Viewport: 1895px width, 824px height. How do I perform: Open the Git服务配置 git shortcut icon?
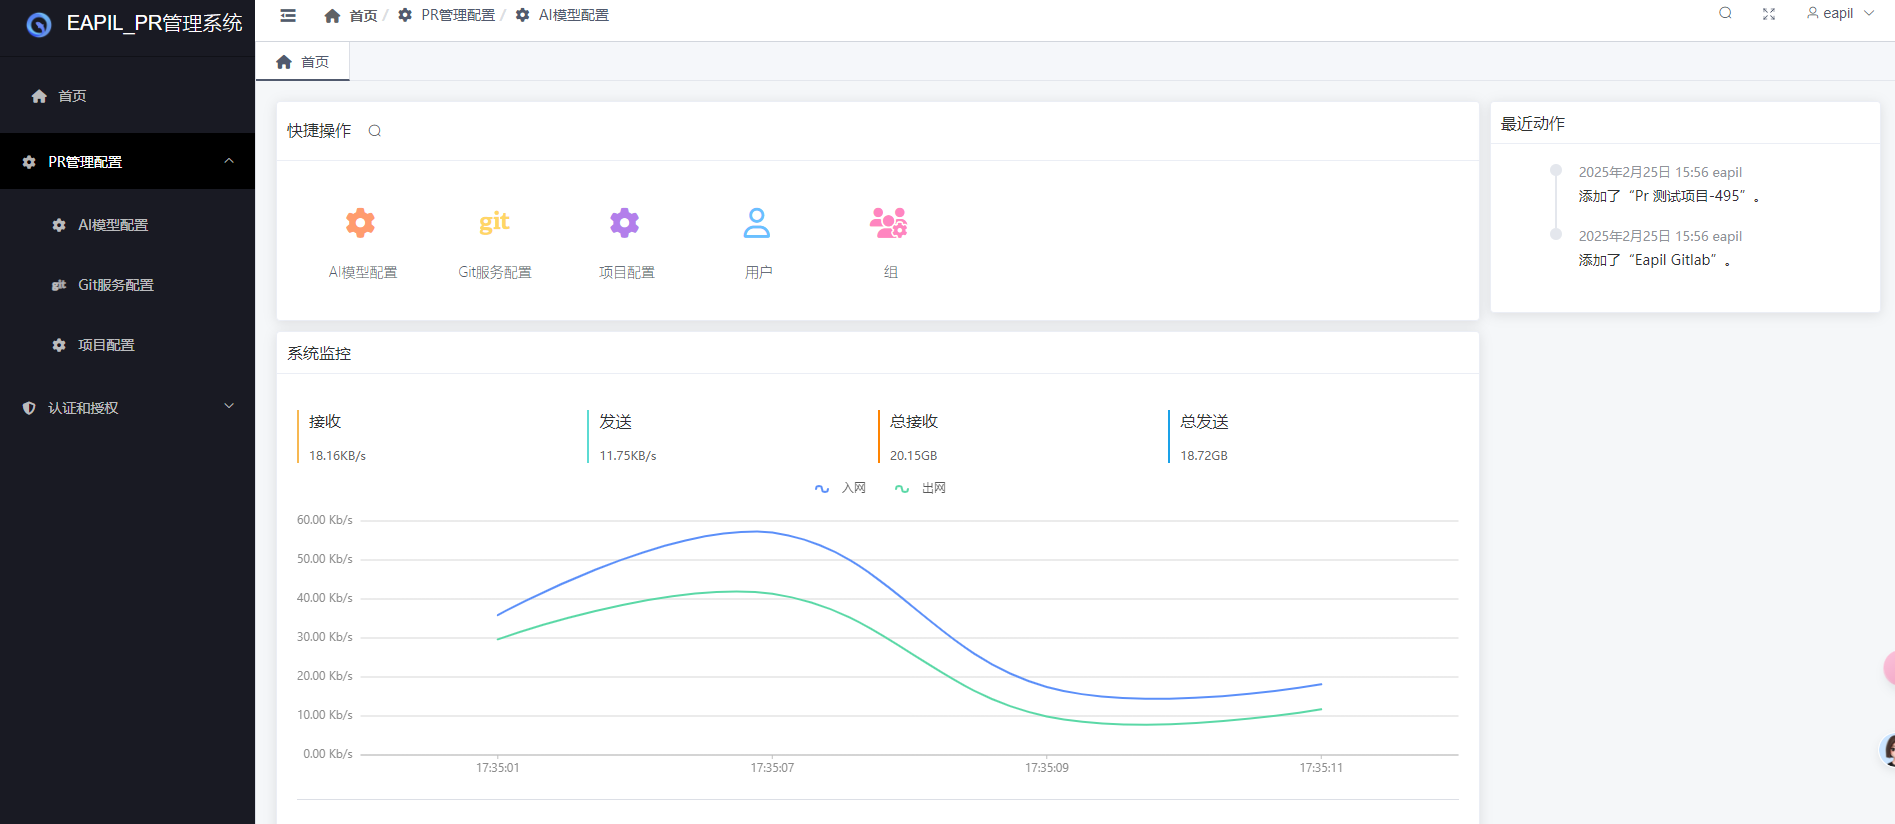[494, 223]
